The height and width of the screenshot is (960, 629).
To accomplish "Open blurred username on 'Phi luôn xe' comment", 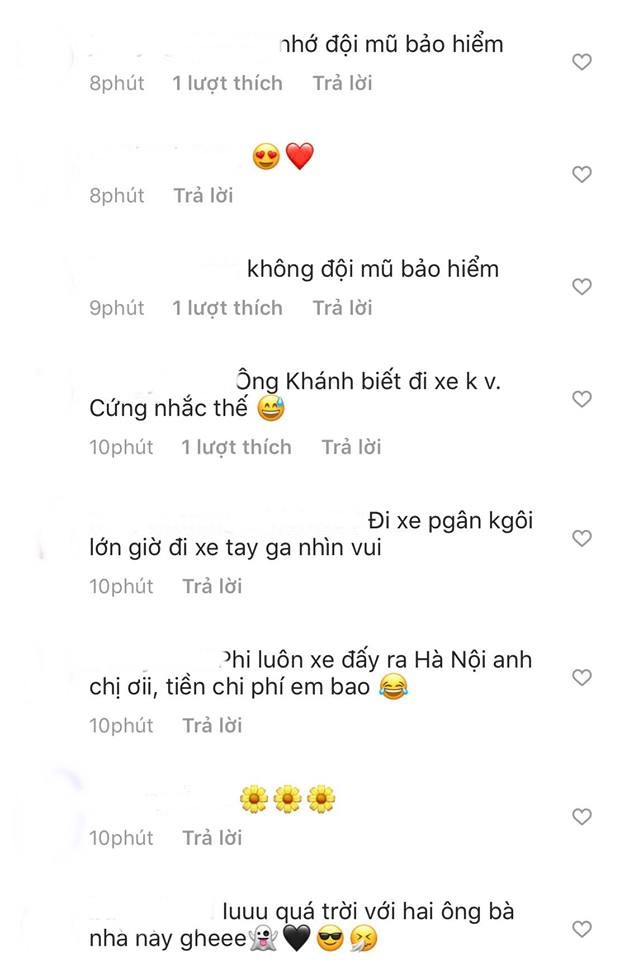I will (x=153, y=660).
